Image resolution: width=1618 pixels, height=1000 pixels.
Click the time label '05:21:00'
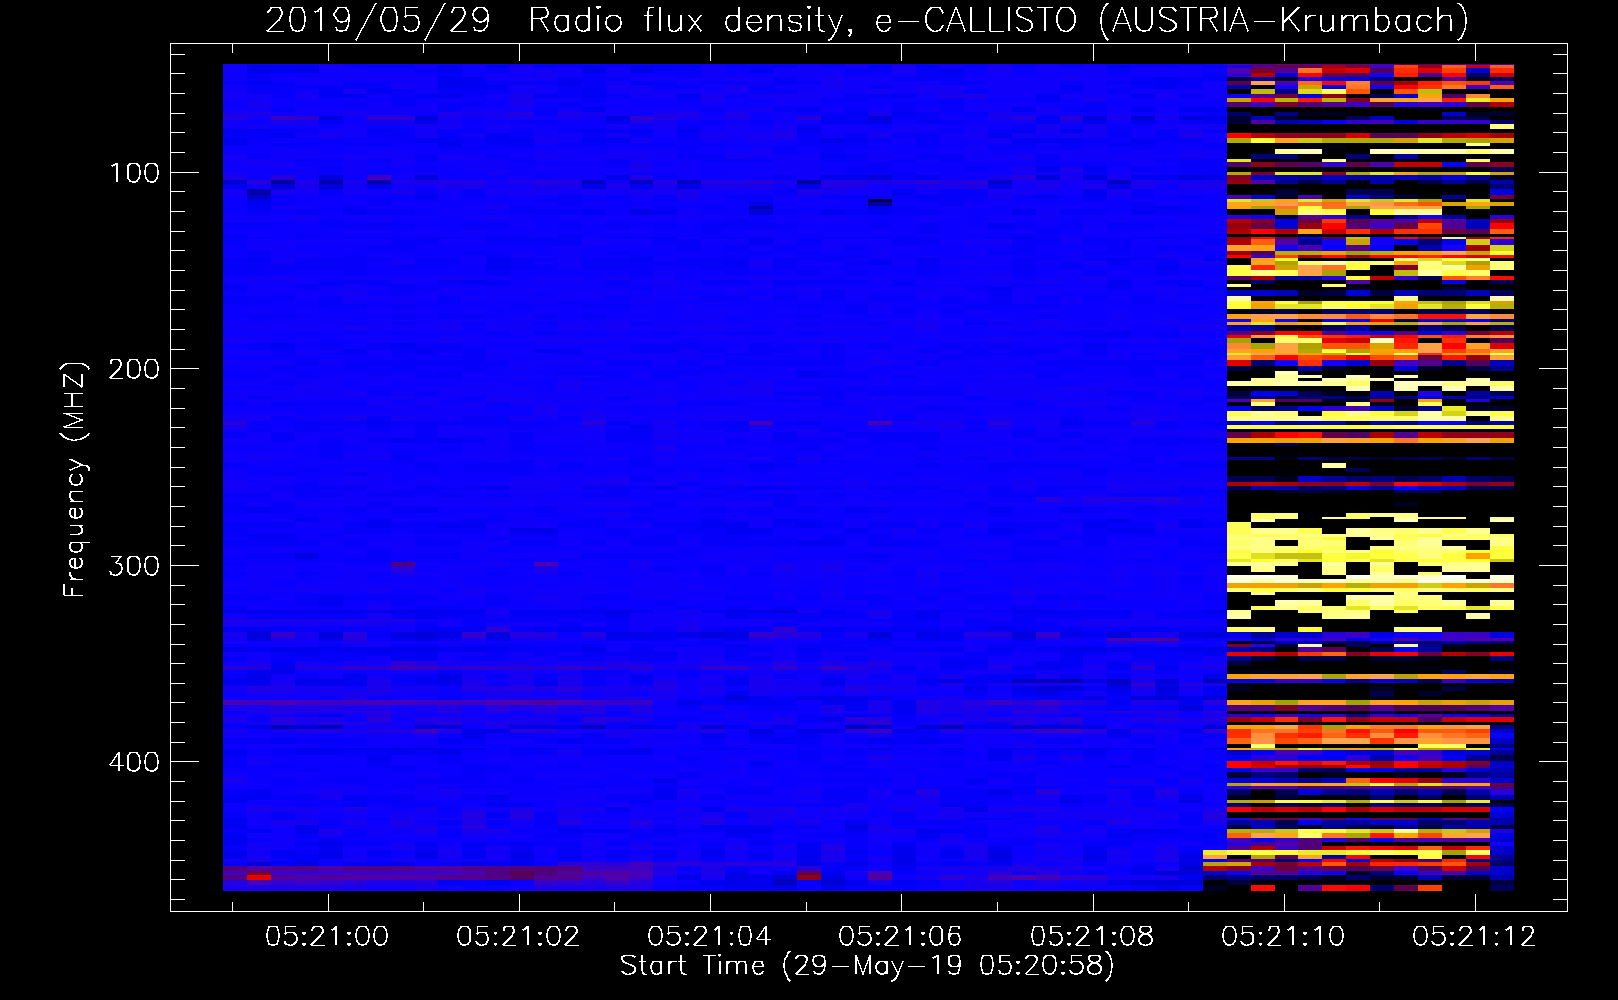tap(327, 936)
